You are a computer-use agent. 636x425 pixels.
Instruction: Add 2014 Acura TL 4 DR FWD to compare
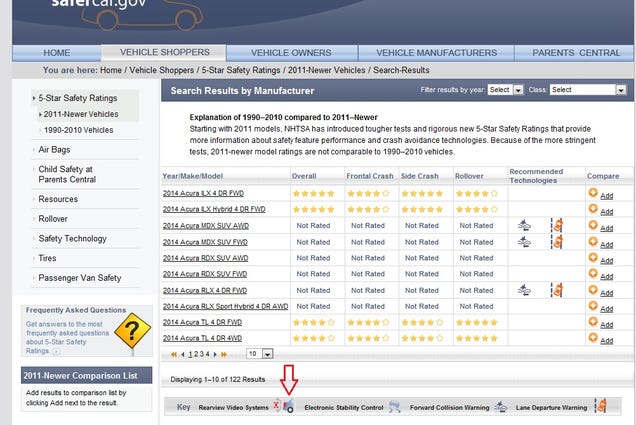pyautogui.click(x=601, y=323)
